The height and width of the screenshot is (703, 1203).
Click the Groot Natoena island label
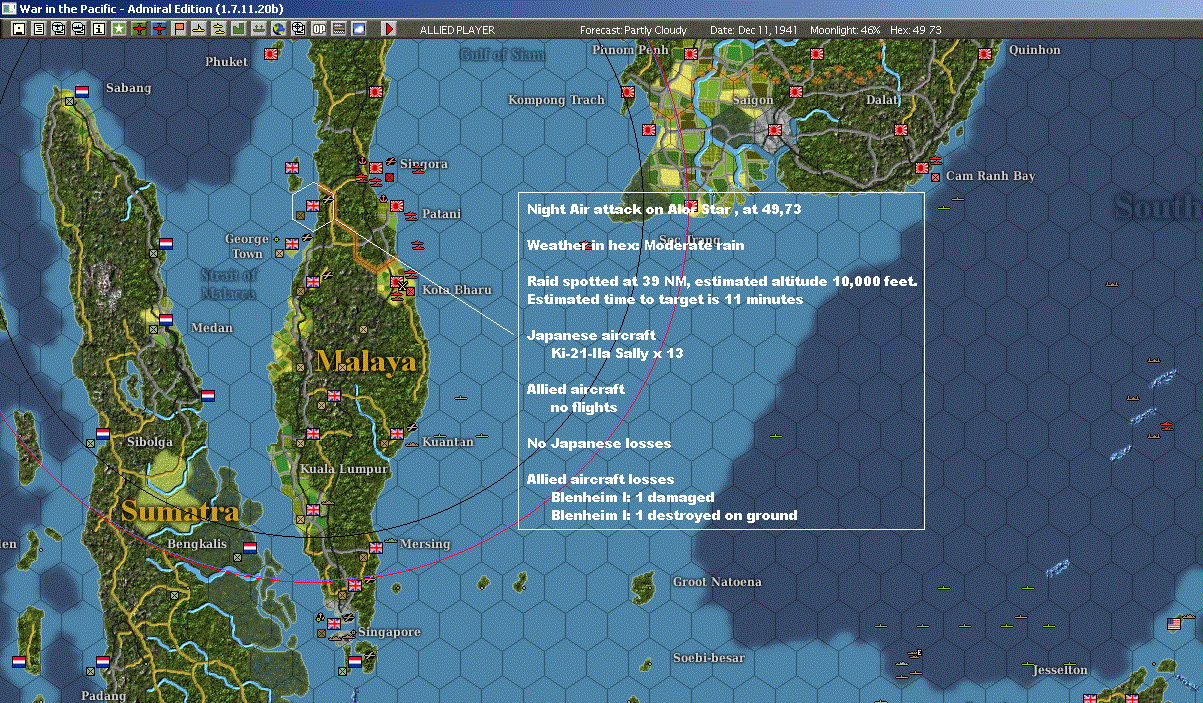tap(717, 582)
